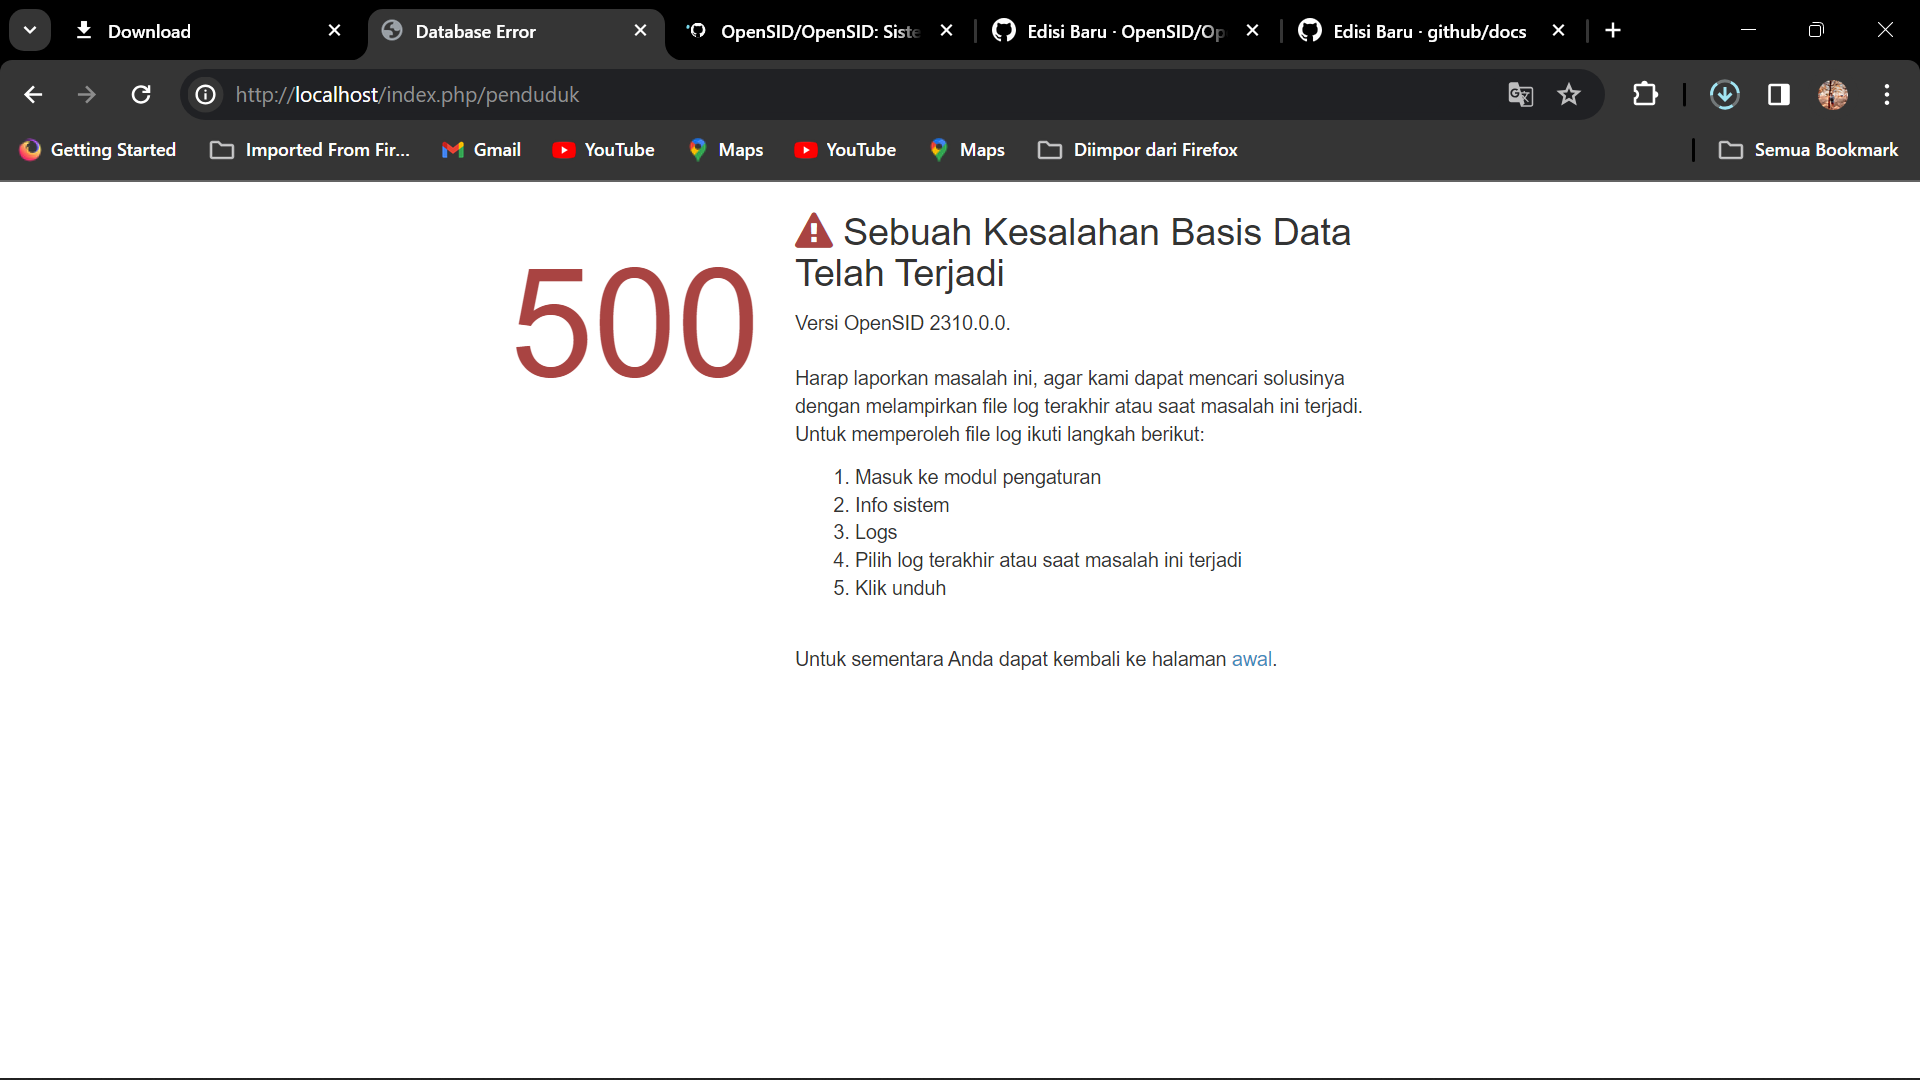The height and width of the screenshot is (1080, 1920).
Task: Click the awal link on the error page
Action: [1251, 659]
